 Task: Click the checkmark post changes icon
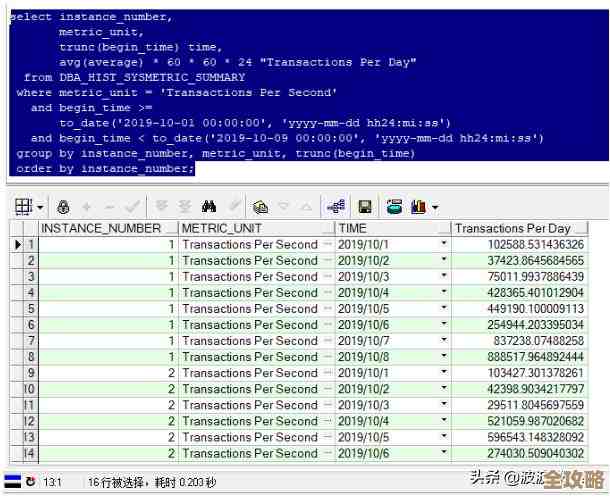132,206
